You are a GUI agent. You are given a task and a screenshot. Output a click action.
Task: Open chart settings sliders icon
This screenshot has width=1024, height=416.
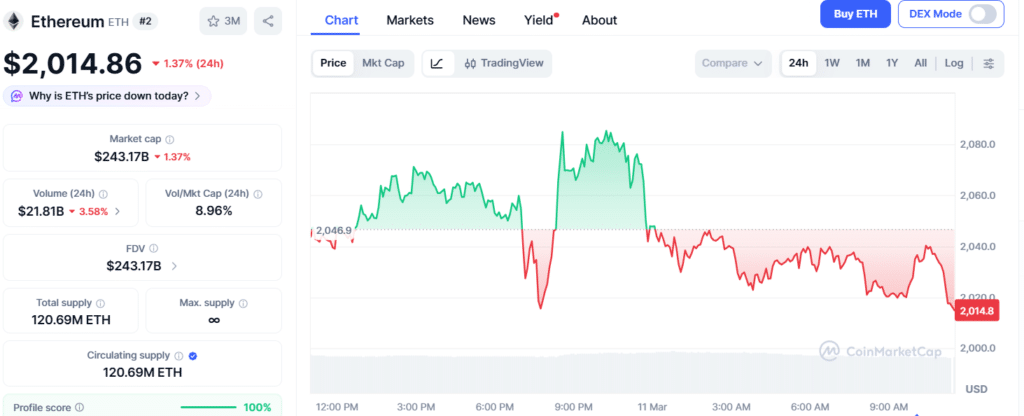point(989,63)
